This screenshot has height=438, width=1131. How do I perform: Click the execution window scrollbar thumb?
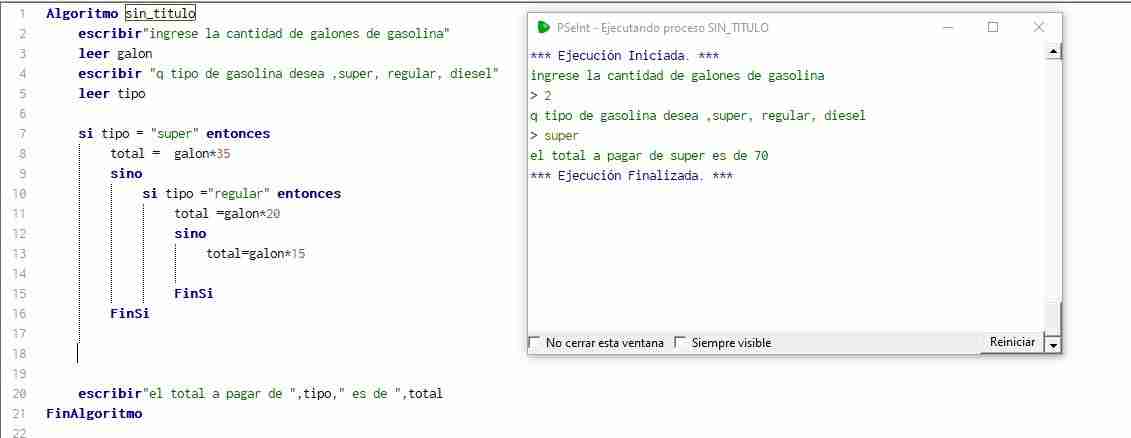pos(1053,317)
